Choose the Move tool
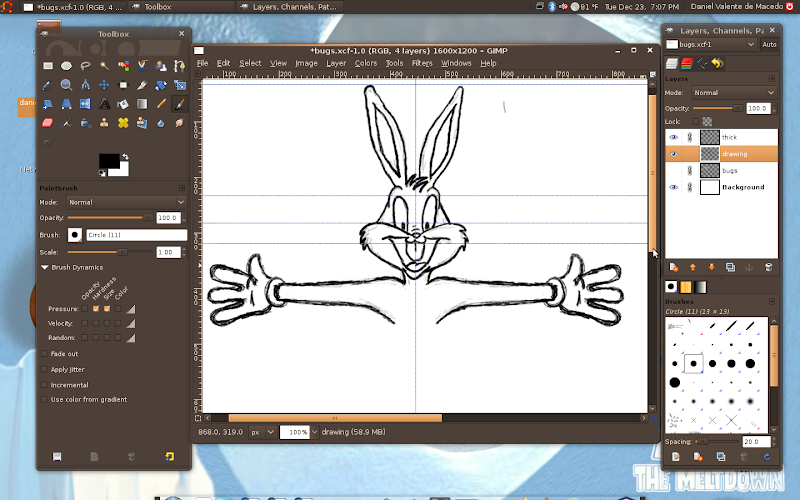The image size is (800, 500). click(104, 85)
